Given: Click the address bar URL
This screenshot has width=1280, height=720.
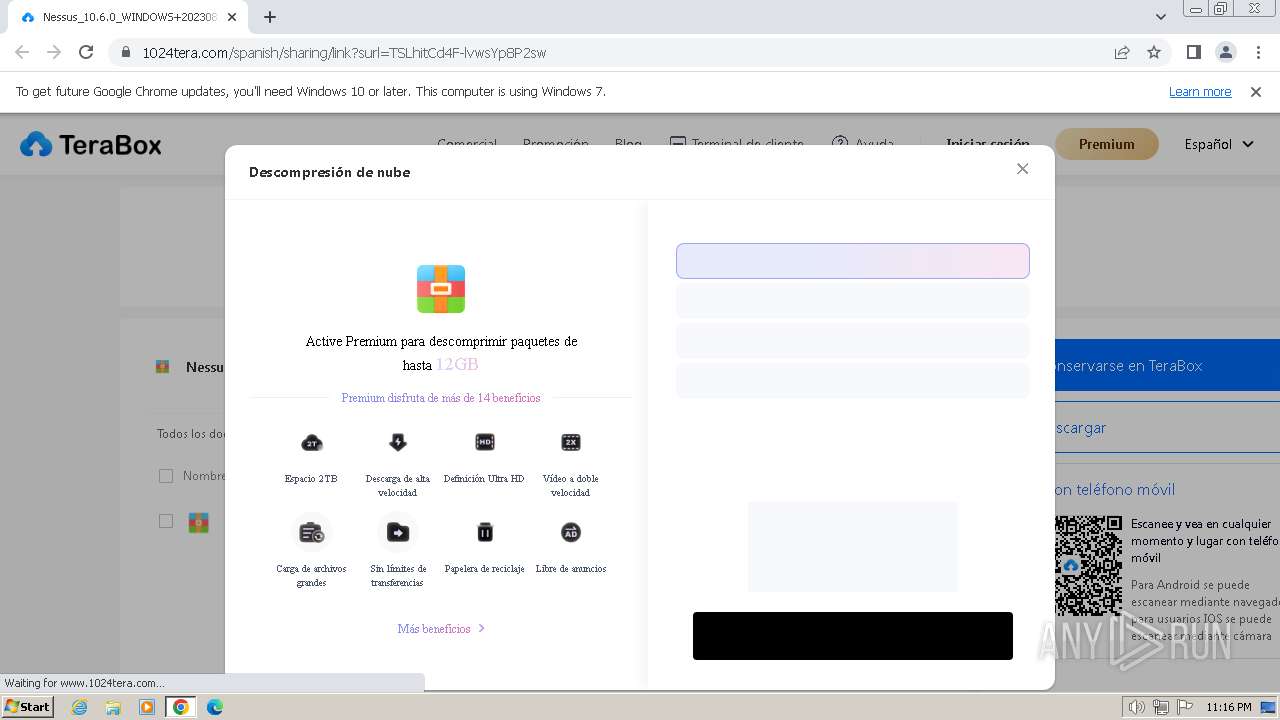Looking at the screenshot, I should [344, 53].
